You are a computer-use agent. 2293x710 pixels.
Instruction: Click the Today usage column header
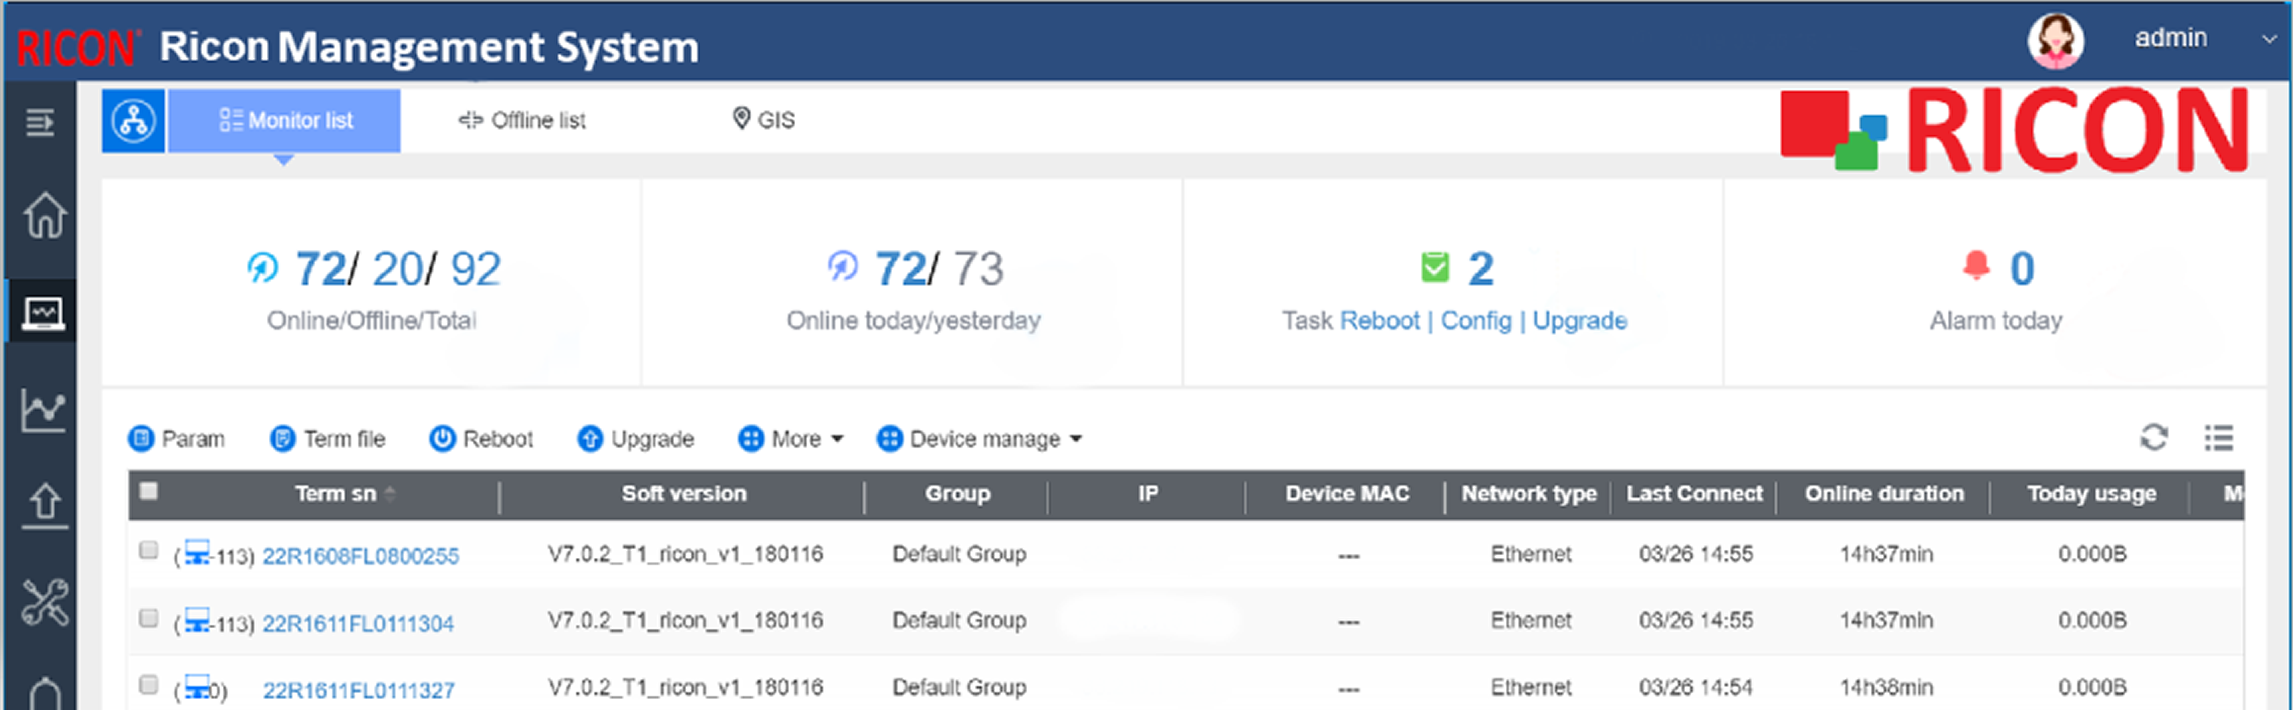click(2091, 494)
